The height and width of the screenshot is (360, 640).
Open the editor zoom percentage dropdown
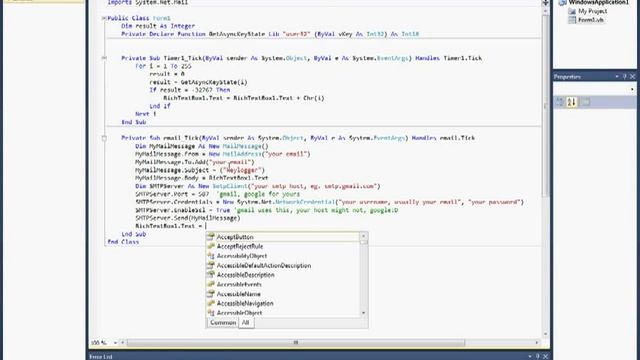pyautogui.click(x=115, y=342)
